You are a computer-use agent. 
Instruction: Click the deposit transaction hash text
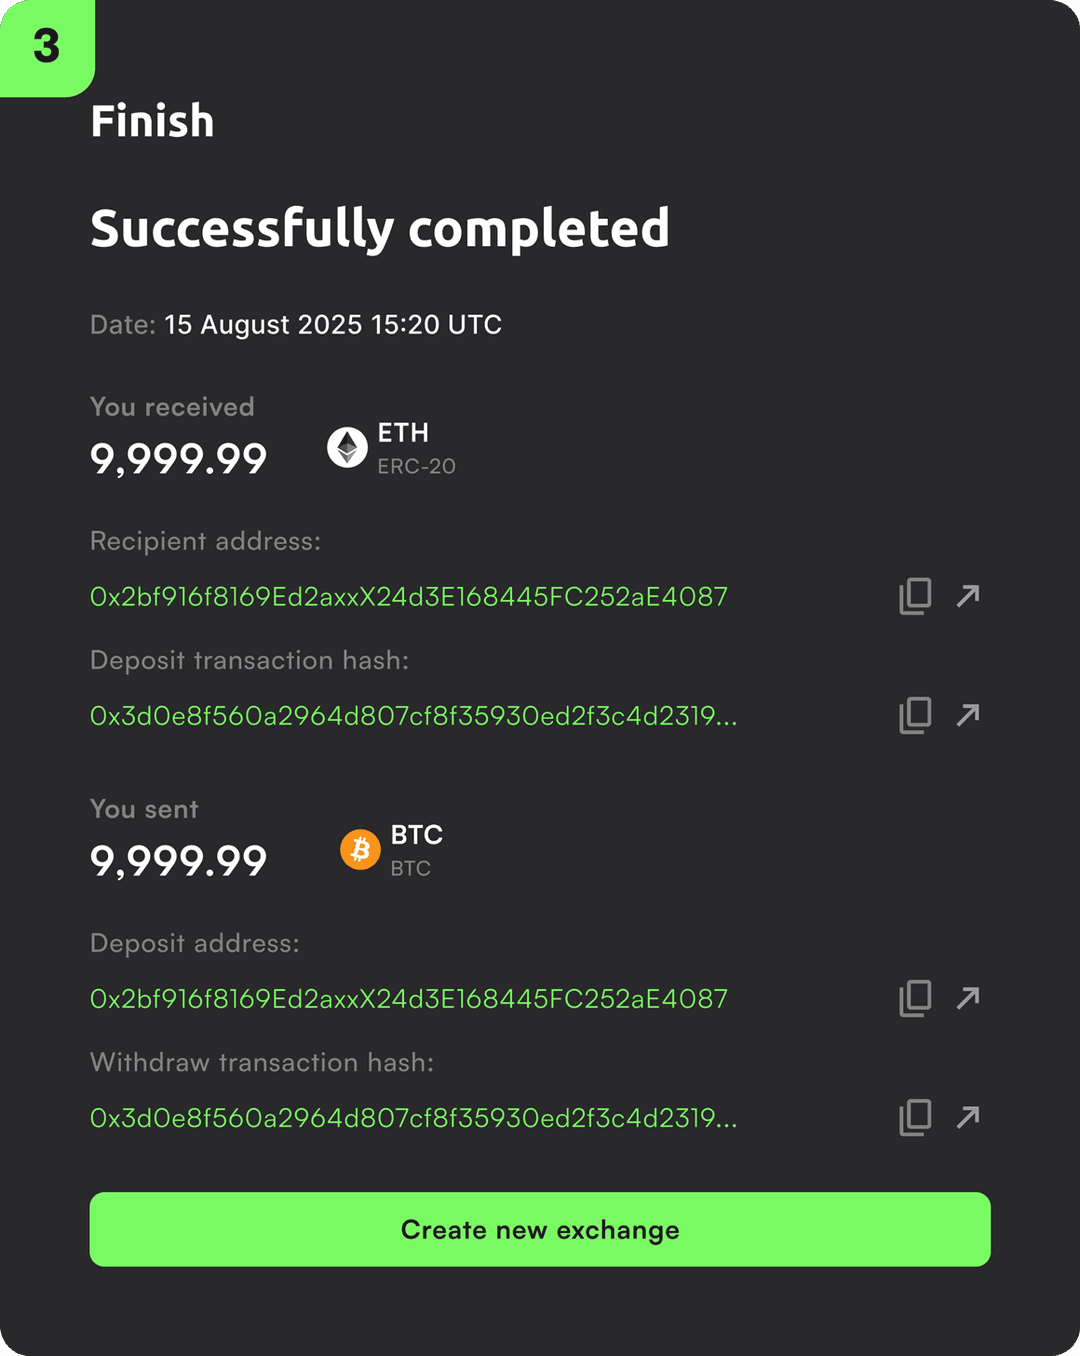[413, 716]
